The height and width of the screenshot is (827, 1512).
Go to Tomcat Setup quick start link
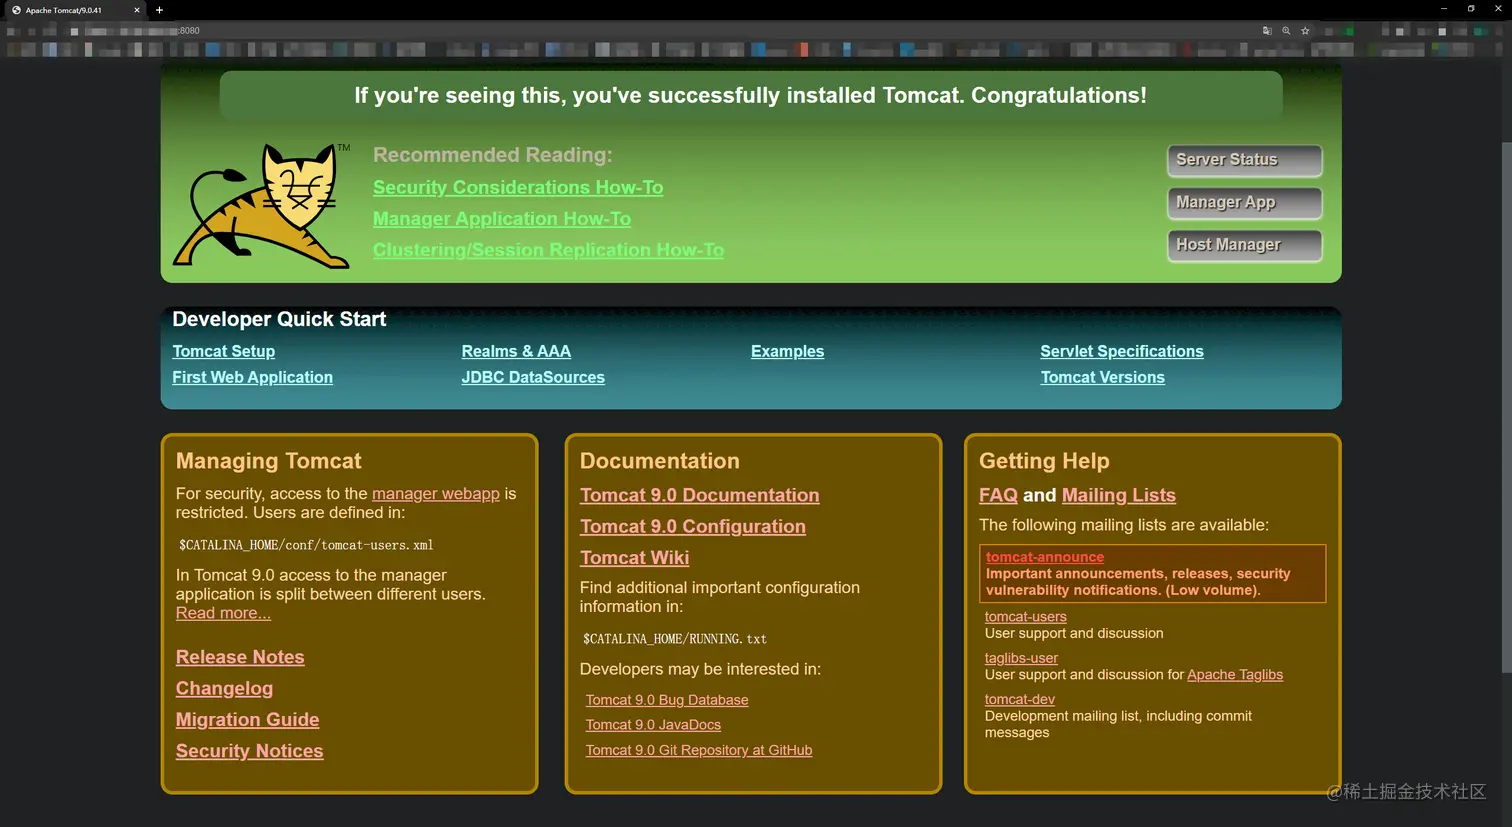point(223,351)
